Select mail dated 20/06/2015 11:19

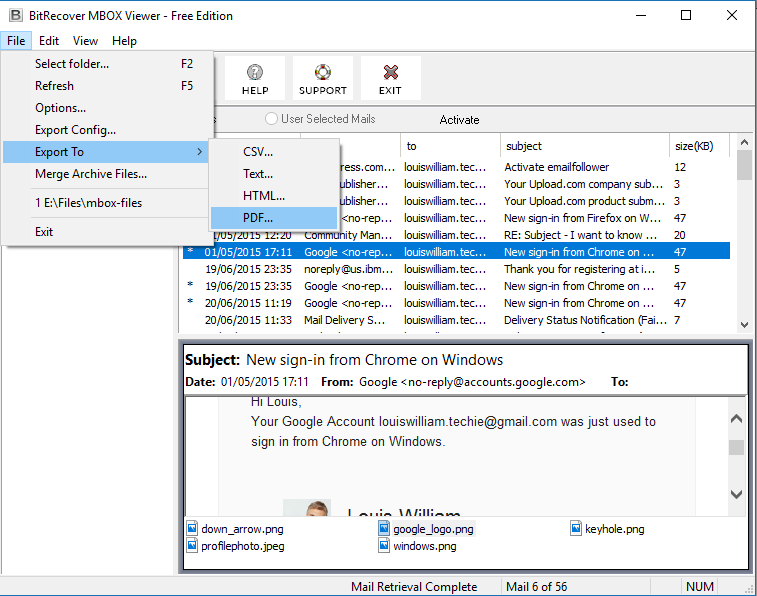coord(456,303)
